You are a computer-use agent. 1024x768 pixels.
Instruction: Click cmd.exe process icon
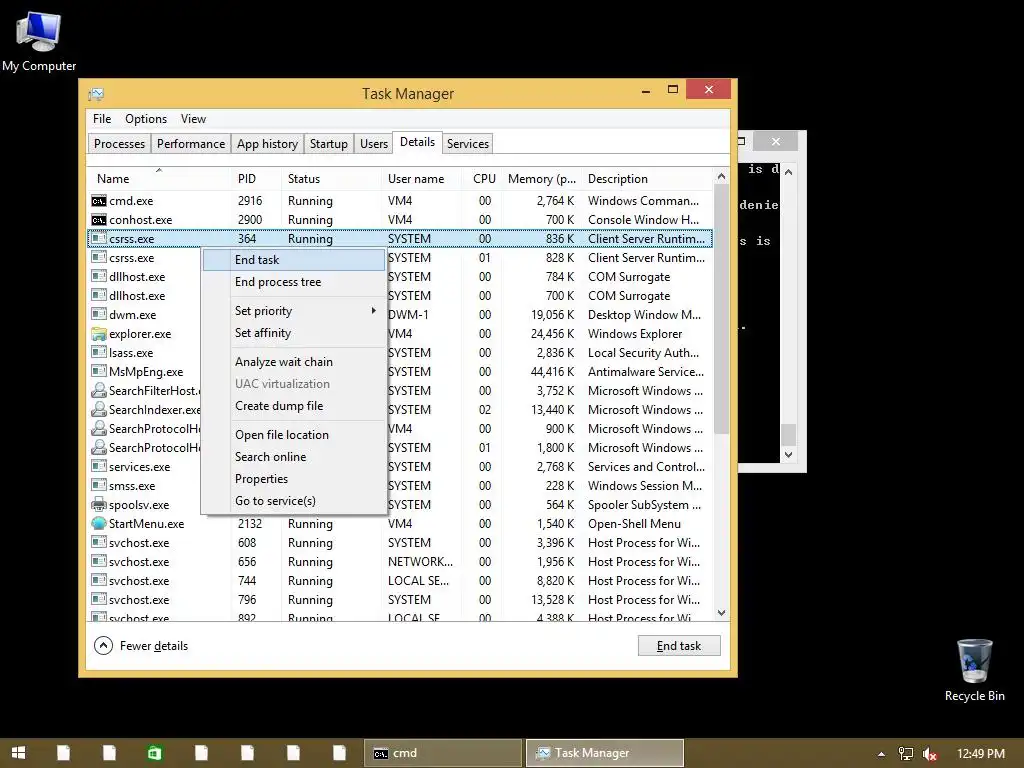[99, 200]
